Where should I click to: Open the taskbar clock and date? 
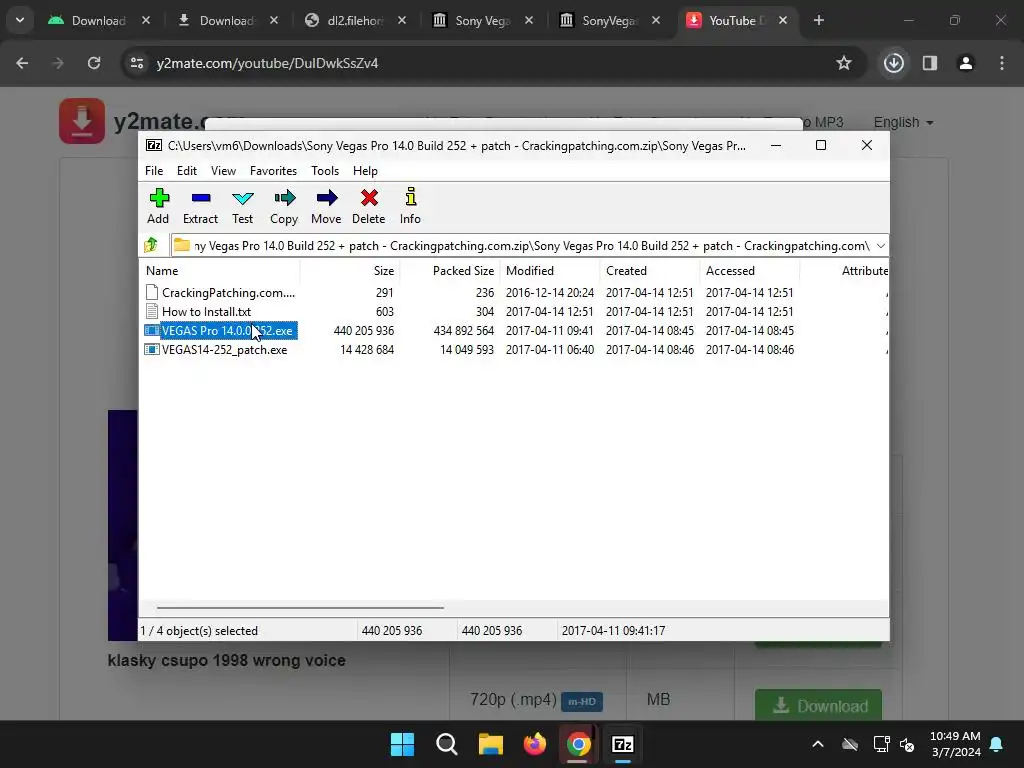955,744
